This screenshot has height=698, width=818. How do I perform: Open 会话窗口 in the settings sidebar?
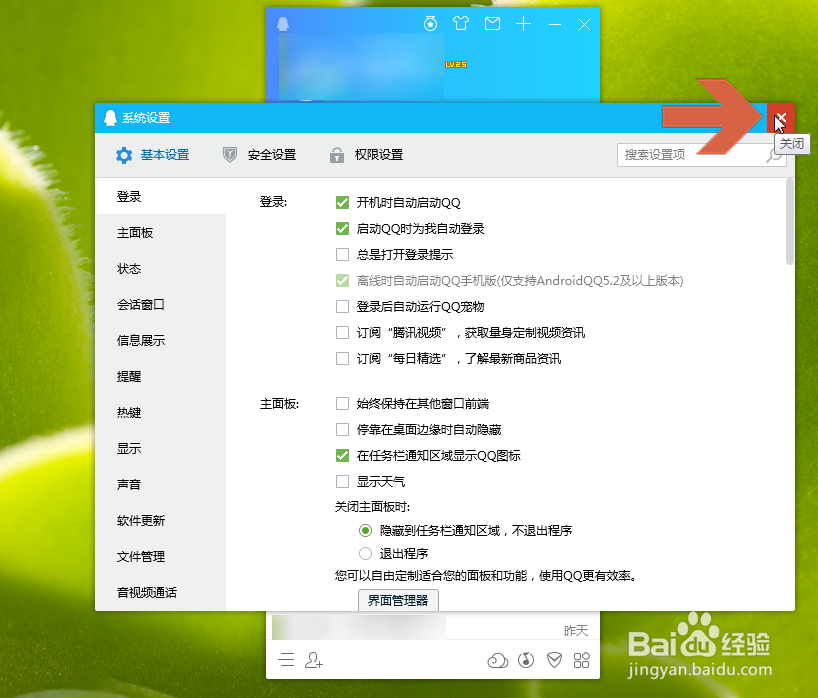(x=161, y=305)
